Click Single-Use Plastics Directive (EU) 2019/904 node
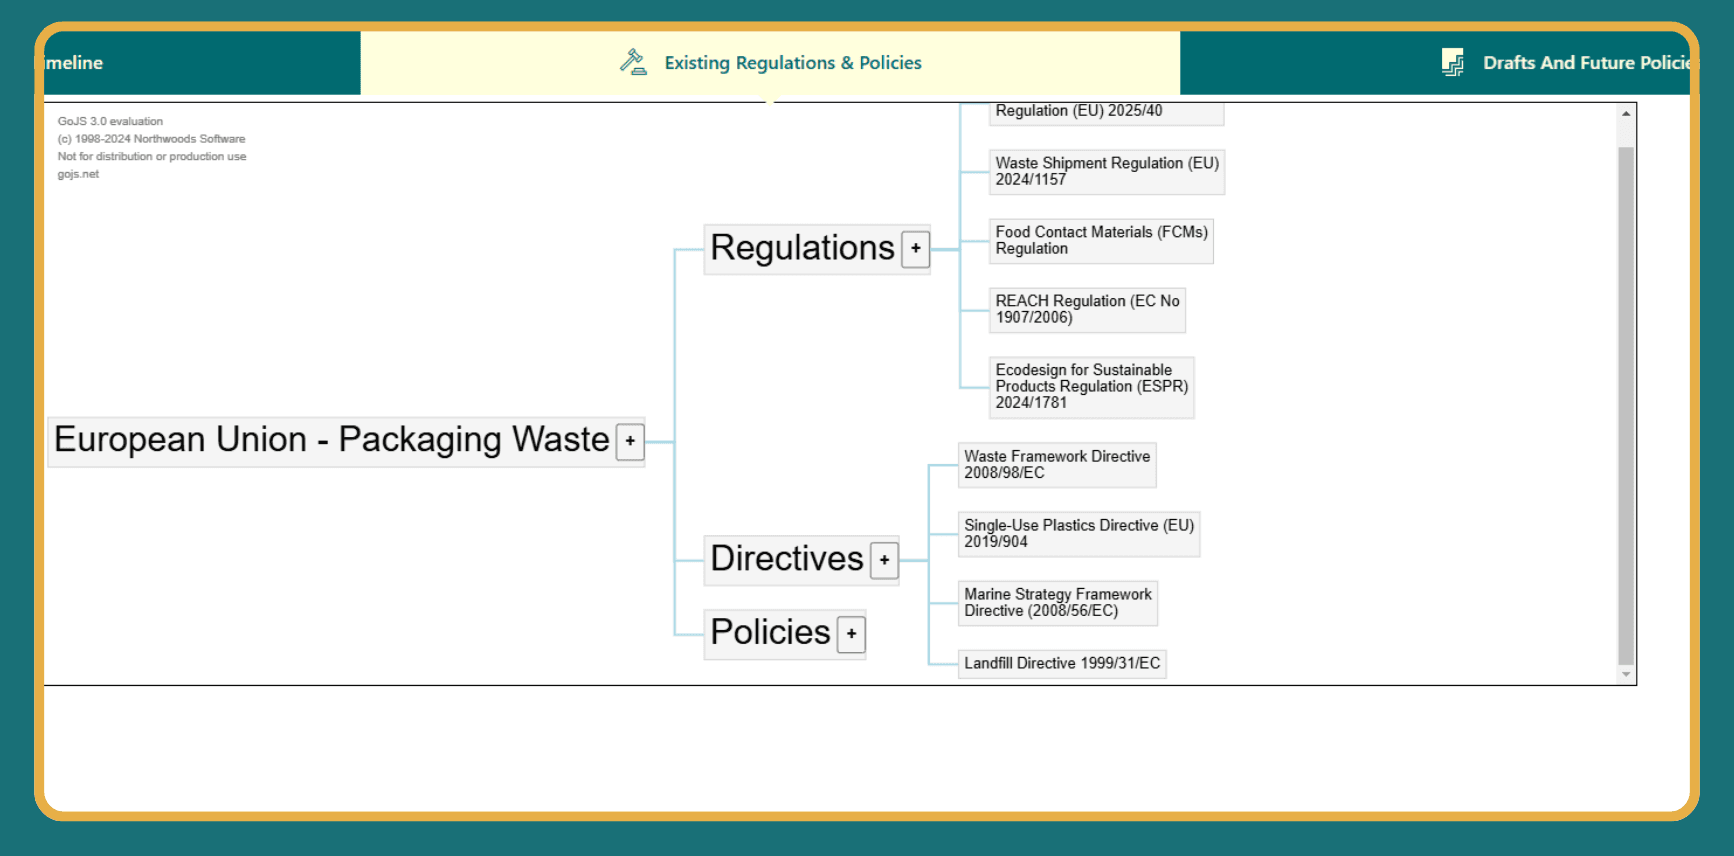Screen dimensions: 1734x856 (x=1079, y=533)
